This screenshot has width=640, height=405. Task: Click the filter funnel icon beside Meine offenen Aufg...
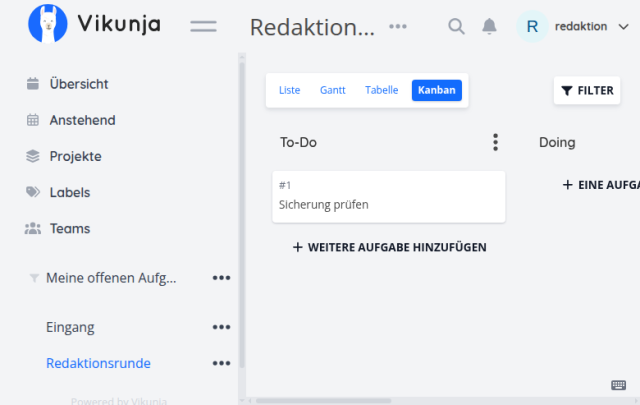(34, 278)
